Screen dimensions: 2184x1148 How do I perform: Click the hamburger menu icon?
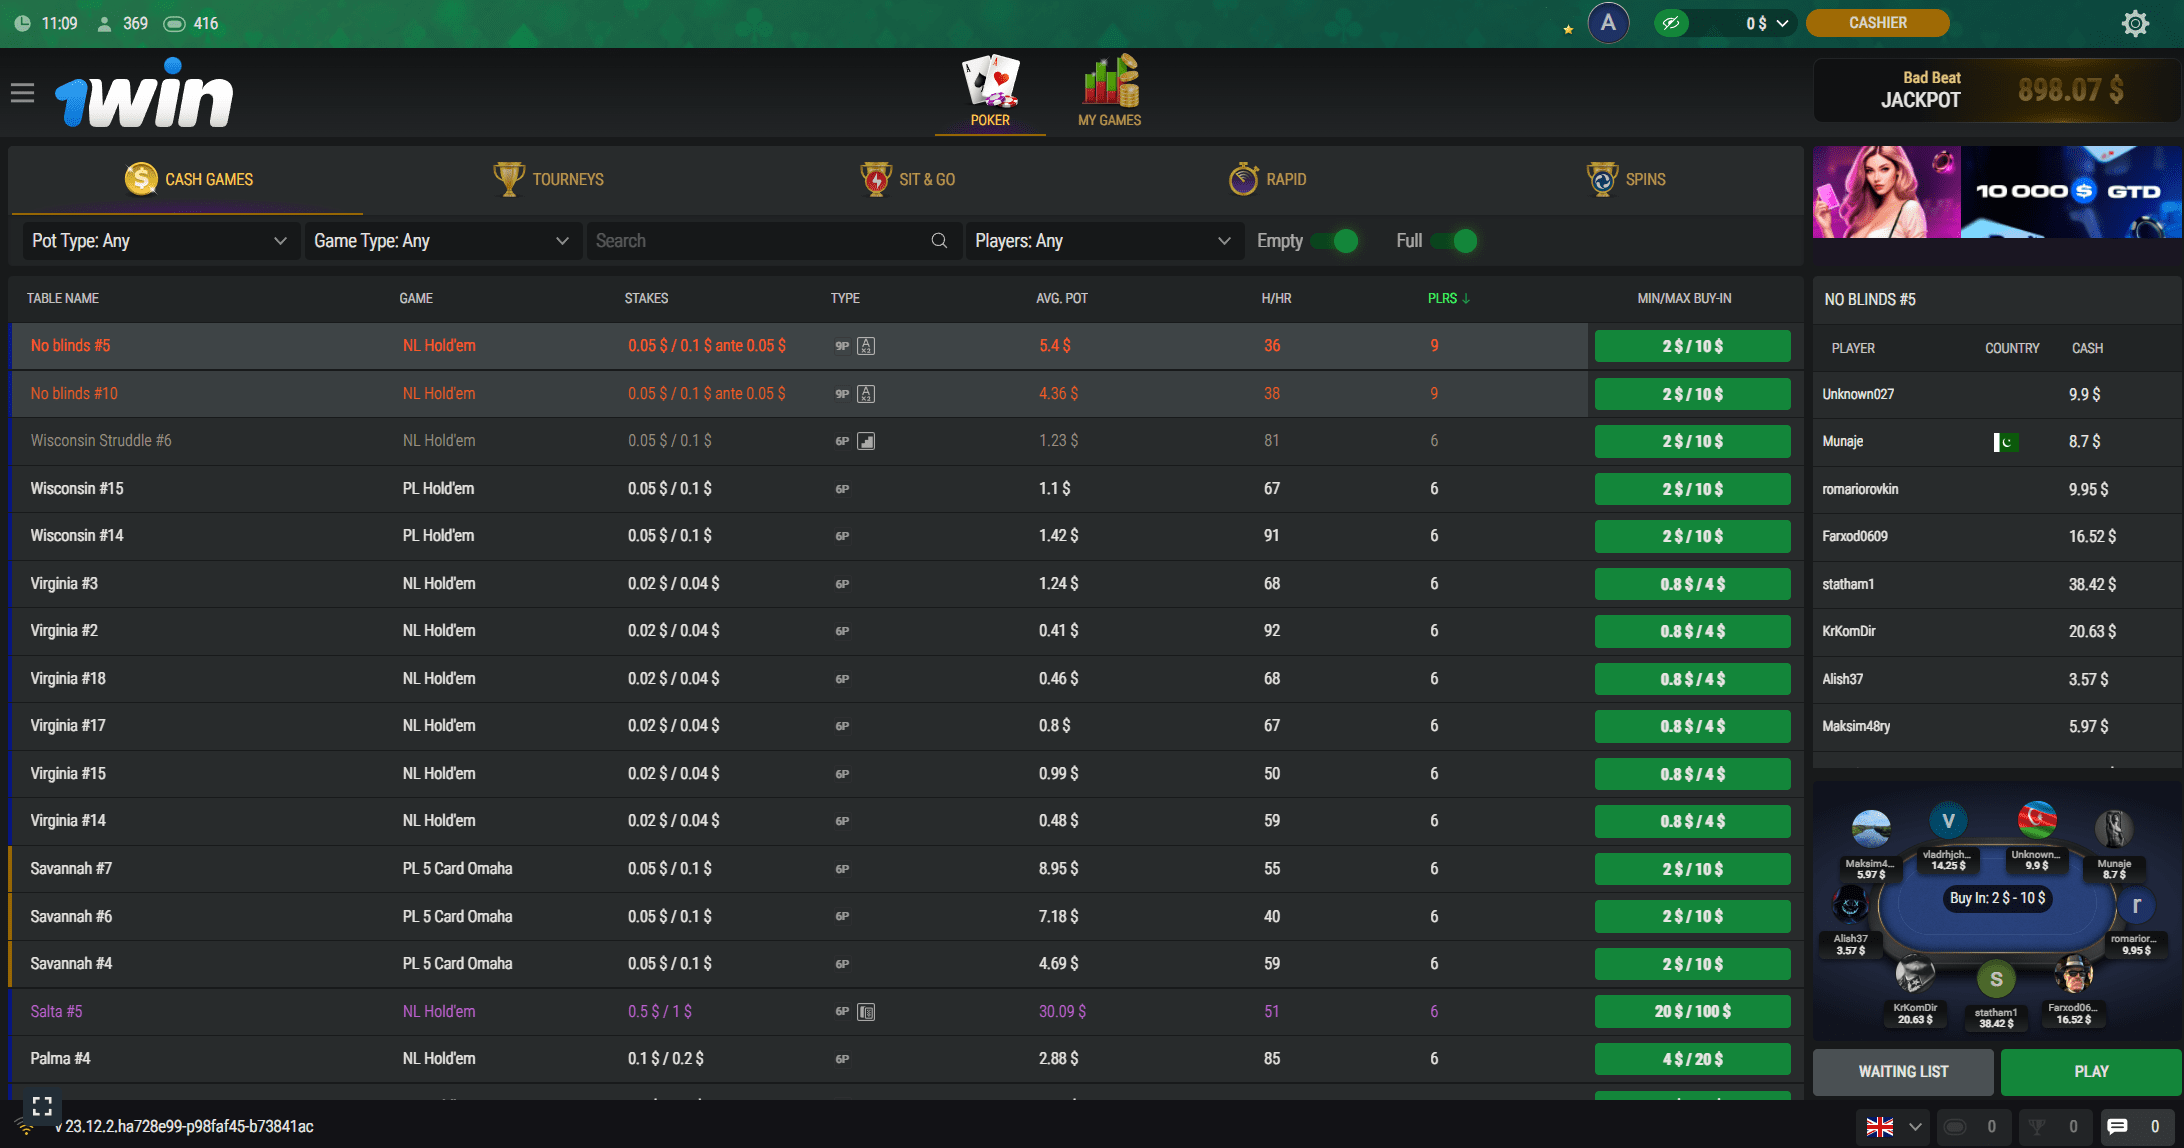point(22,93)
